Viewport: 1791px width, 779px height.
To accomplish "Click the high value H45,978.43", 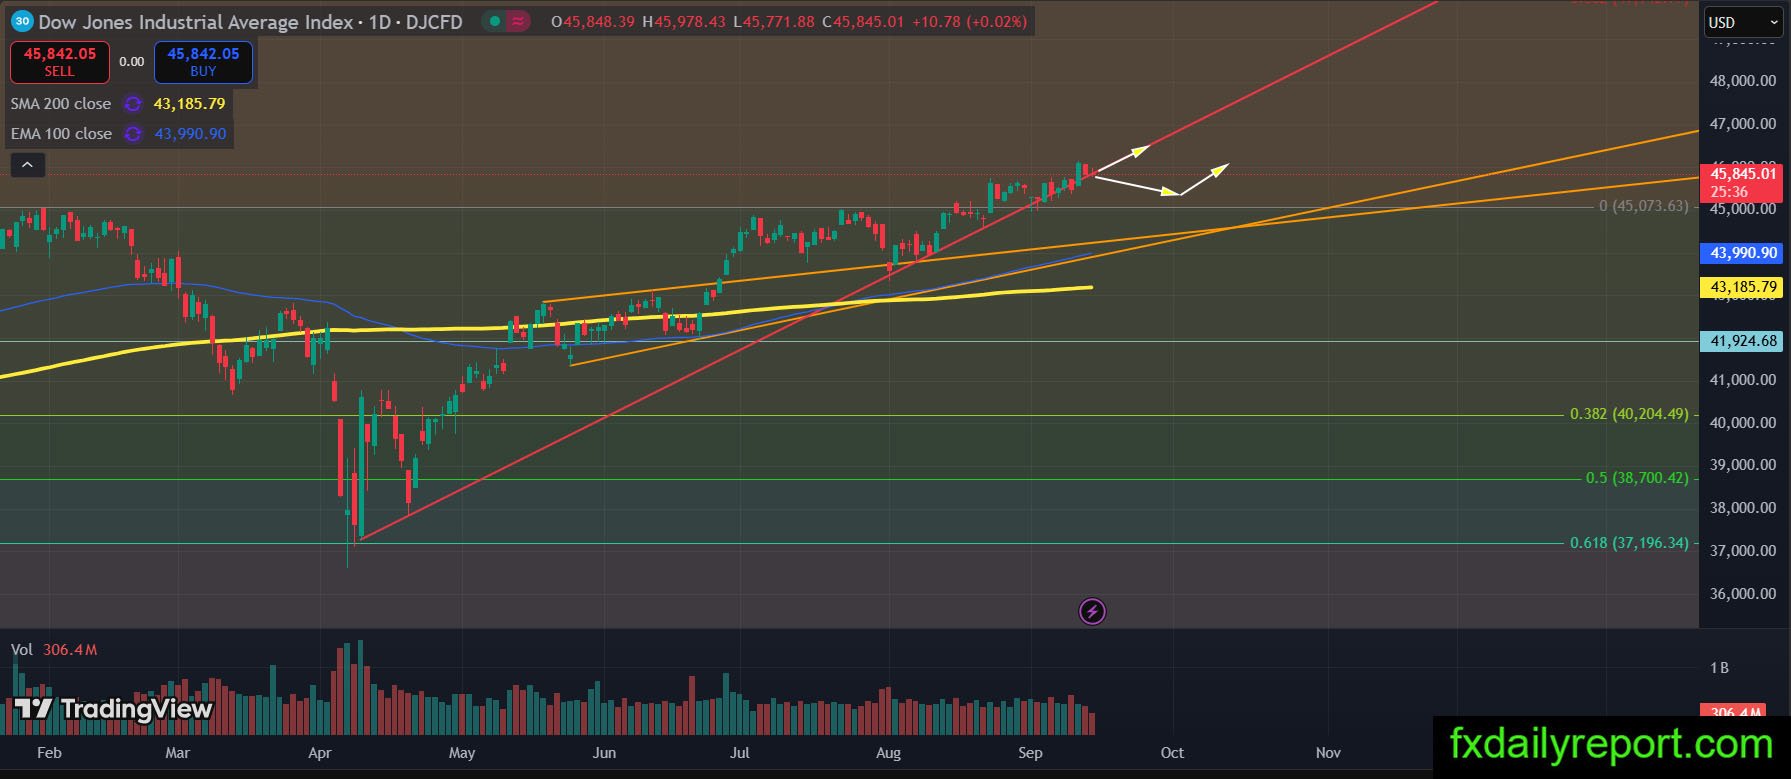I will (684, 21).
